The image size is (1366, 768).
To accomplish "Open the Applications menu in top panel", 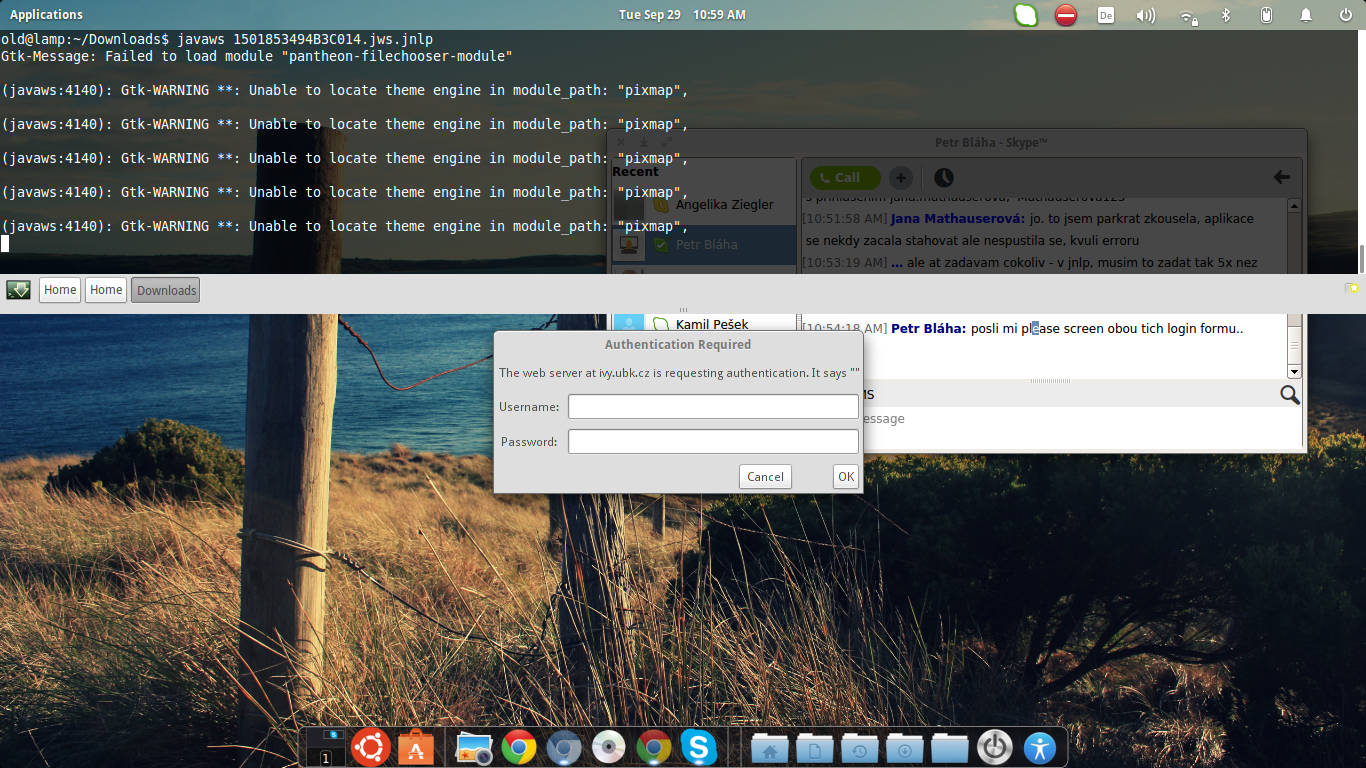I will point(46,14).
